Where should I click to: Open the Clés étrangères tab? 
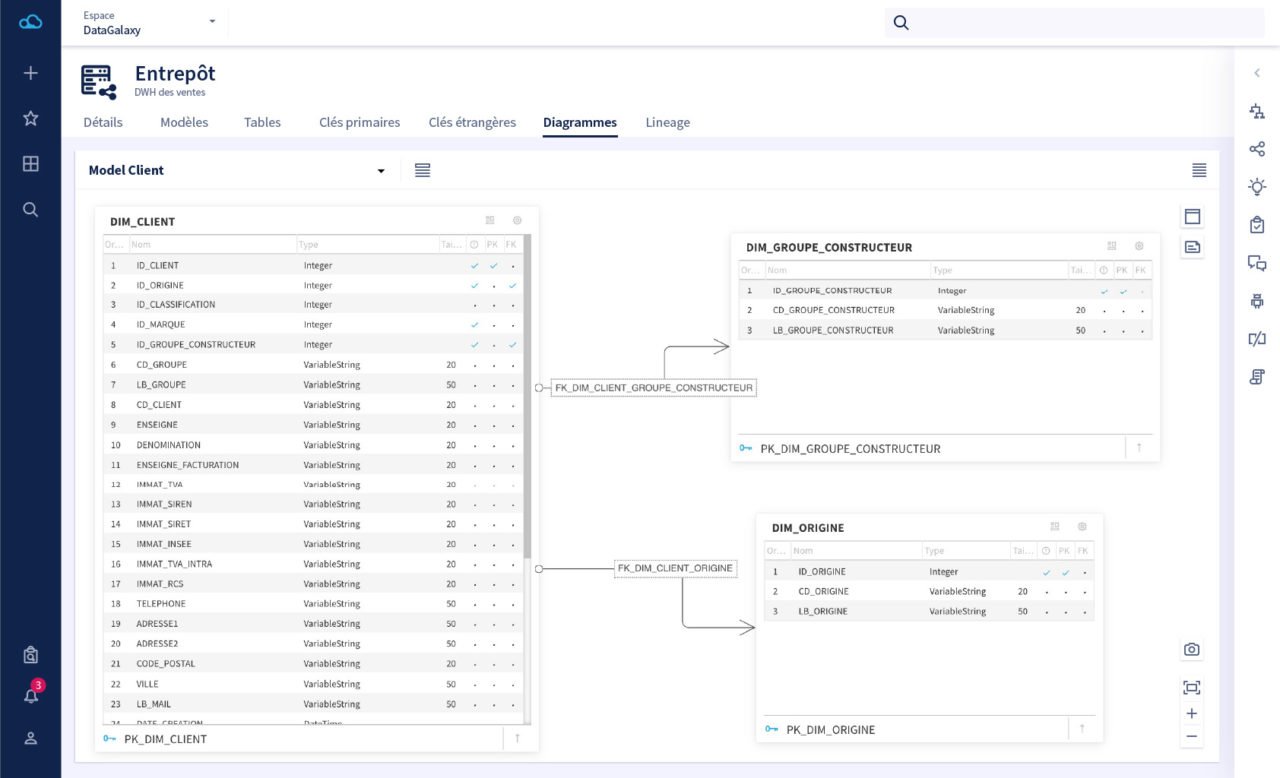pyautogui.click(x=472, y=122)
